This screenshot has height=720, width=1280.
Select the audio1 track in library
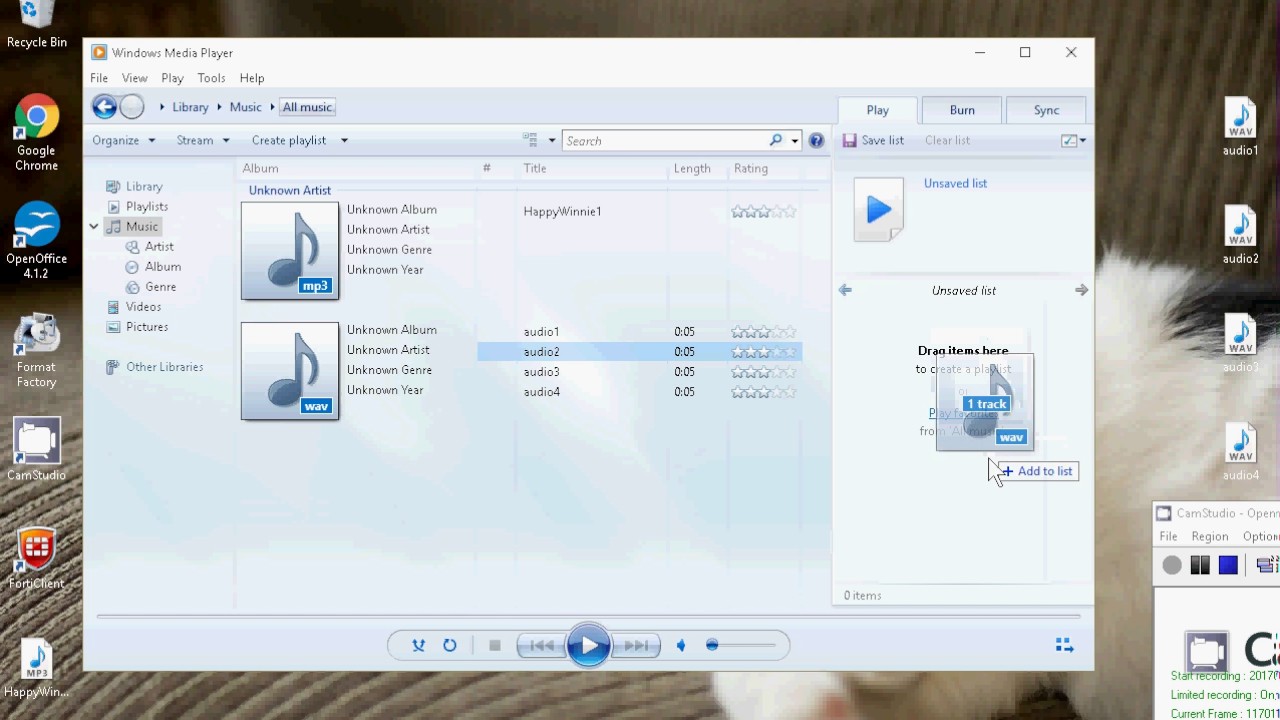coord(541,332)
